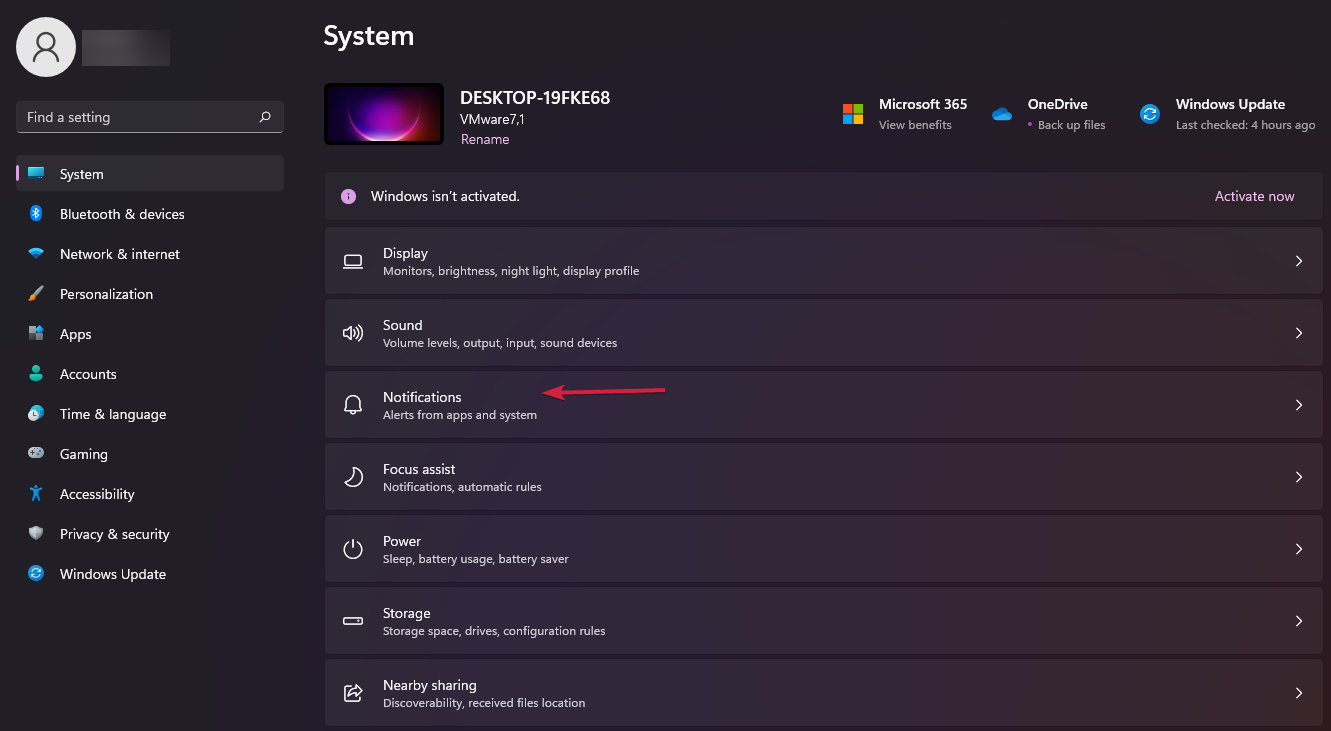Click the OneDrive cloud icon

(x=1002, y=114)
